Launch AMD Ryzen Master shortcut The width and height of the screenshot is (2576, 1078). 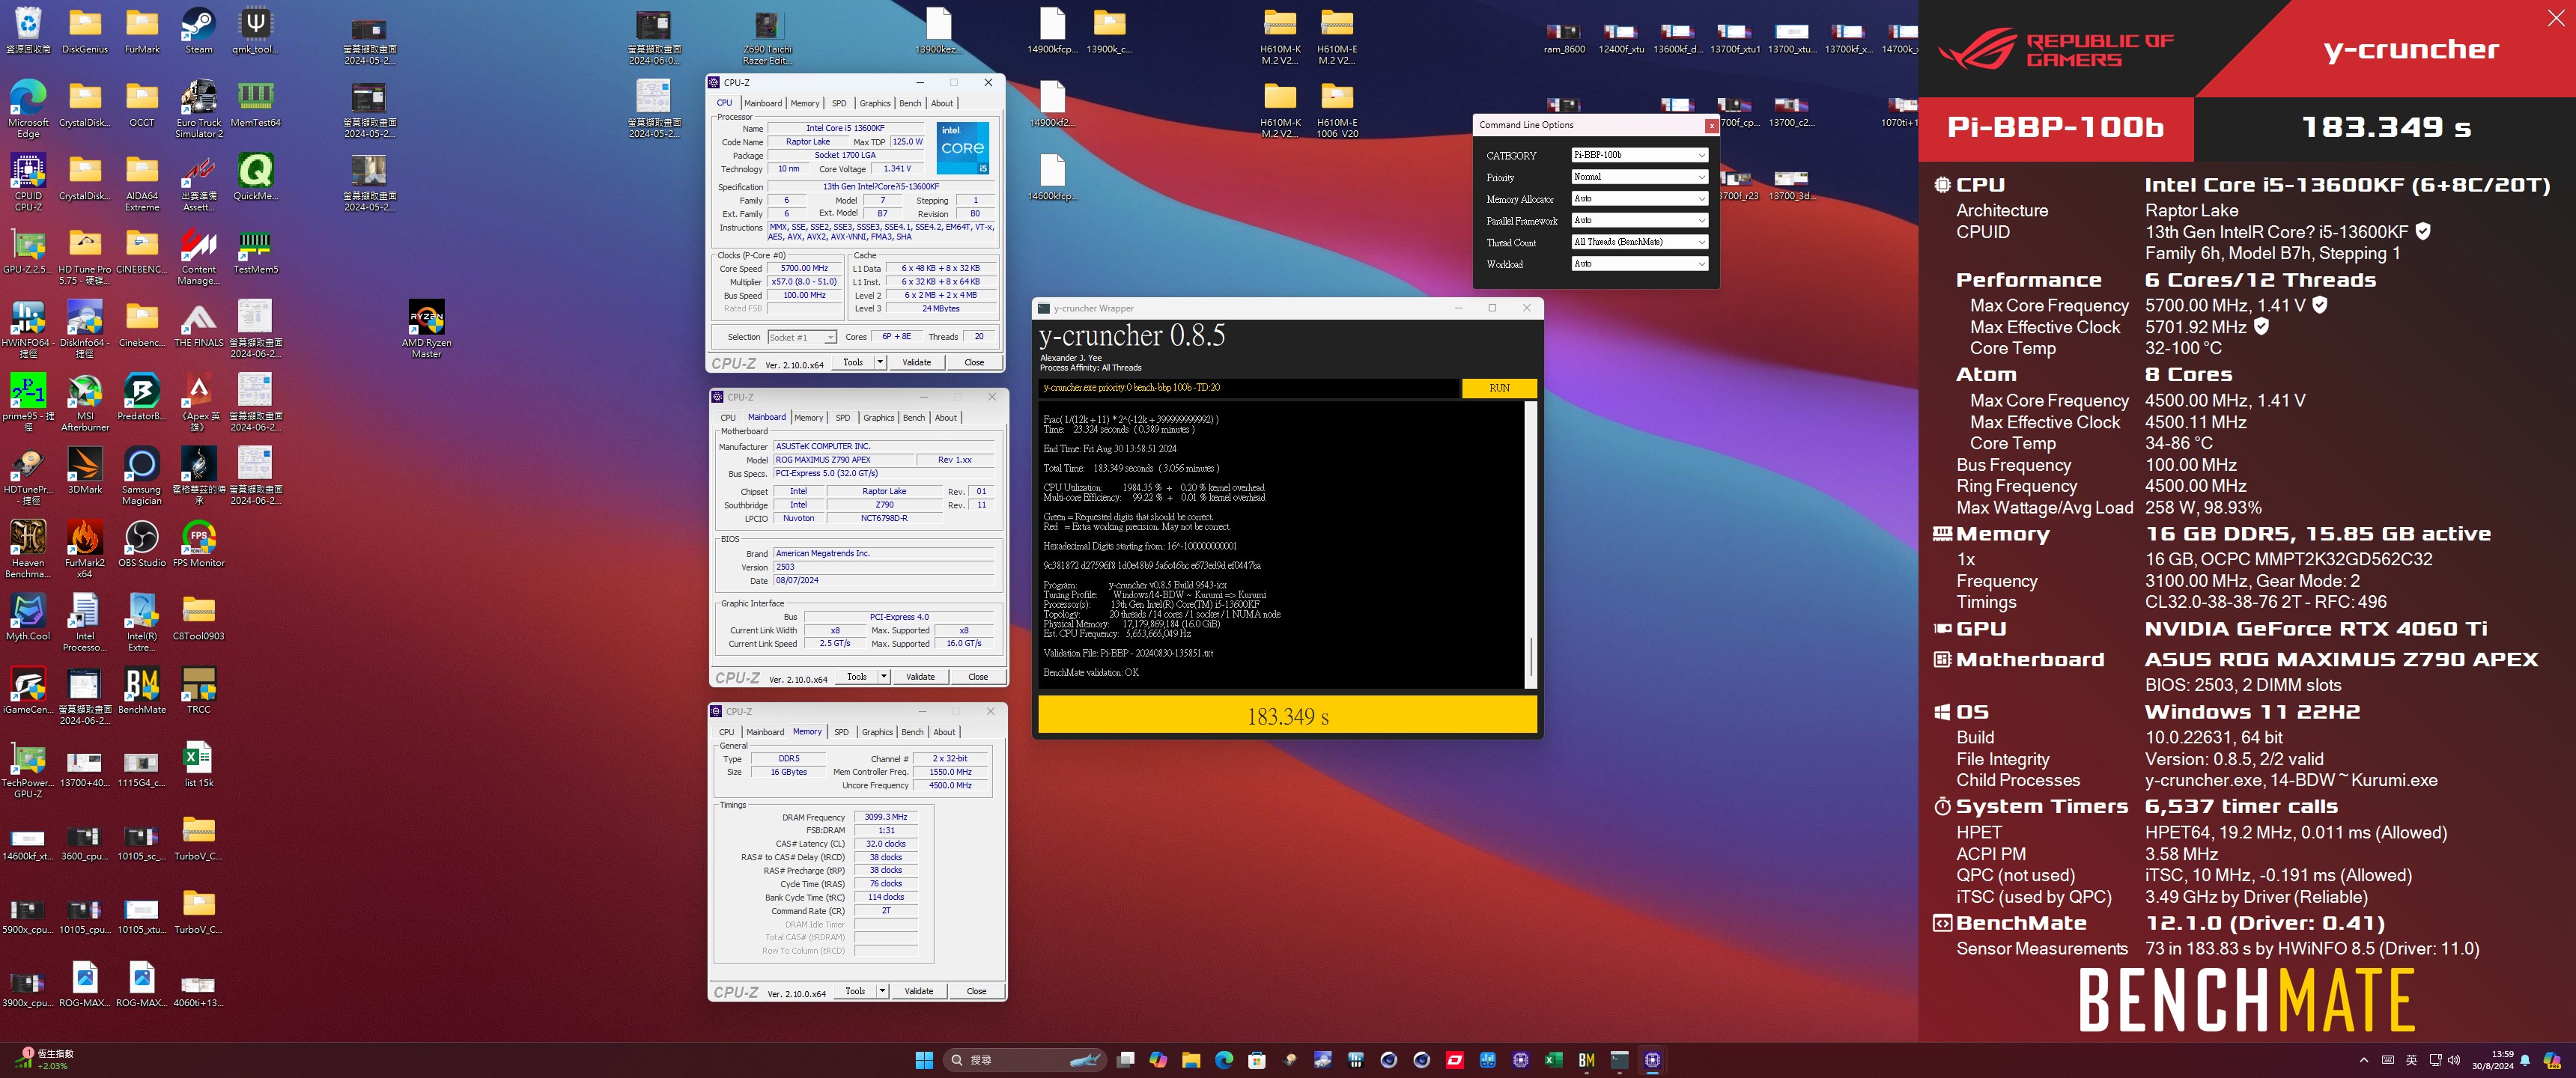tap(426, 329)
